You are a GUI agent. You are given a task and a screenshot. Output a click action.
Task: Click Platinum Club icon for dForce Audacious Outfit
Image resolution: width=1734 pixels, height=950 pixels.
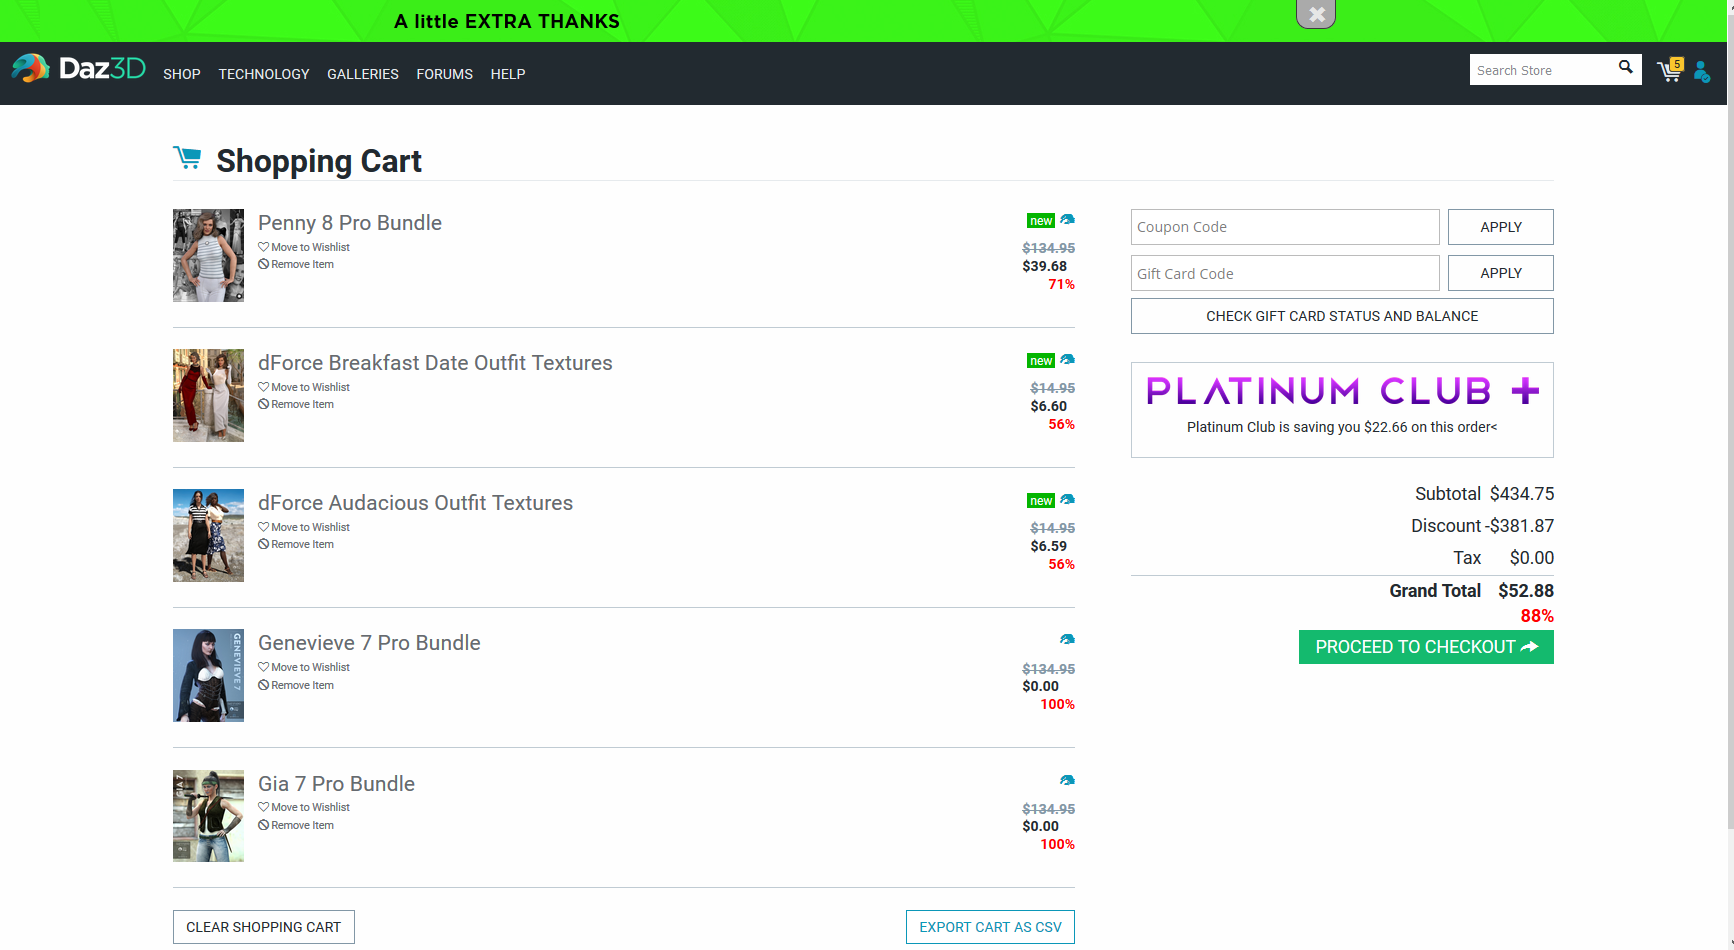point(1067,499)
